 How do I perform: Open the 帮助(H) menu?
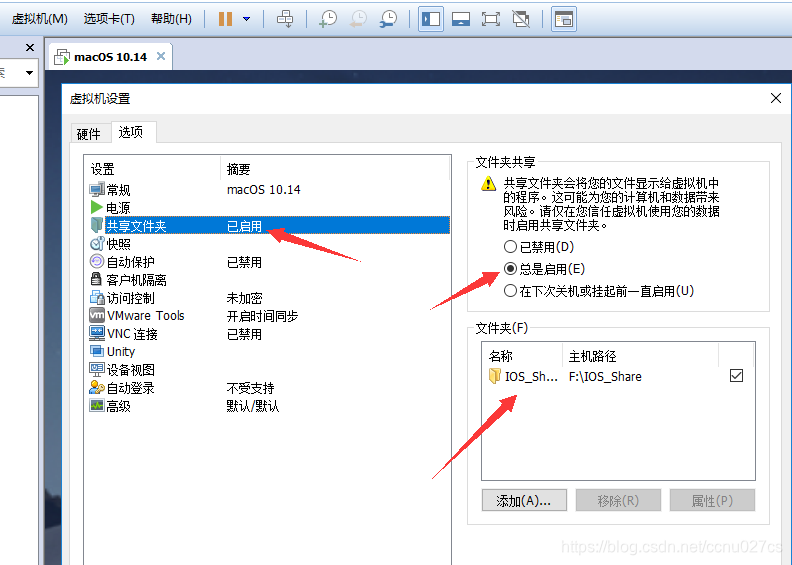[171, 19]
